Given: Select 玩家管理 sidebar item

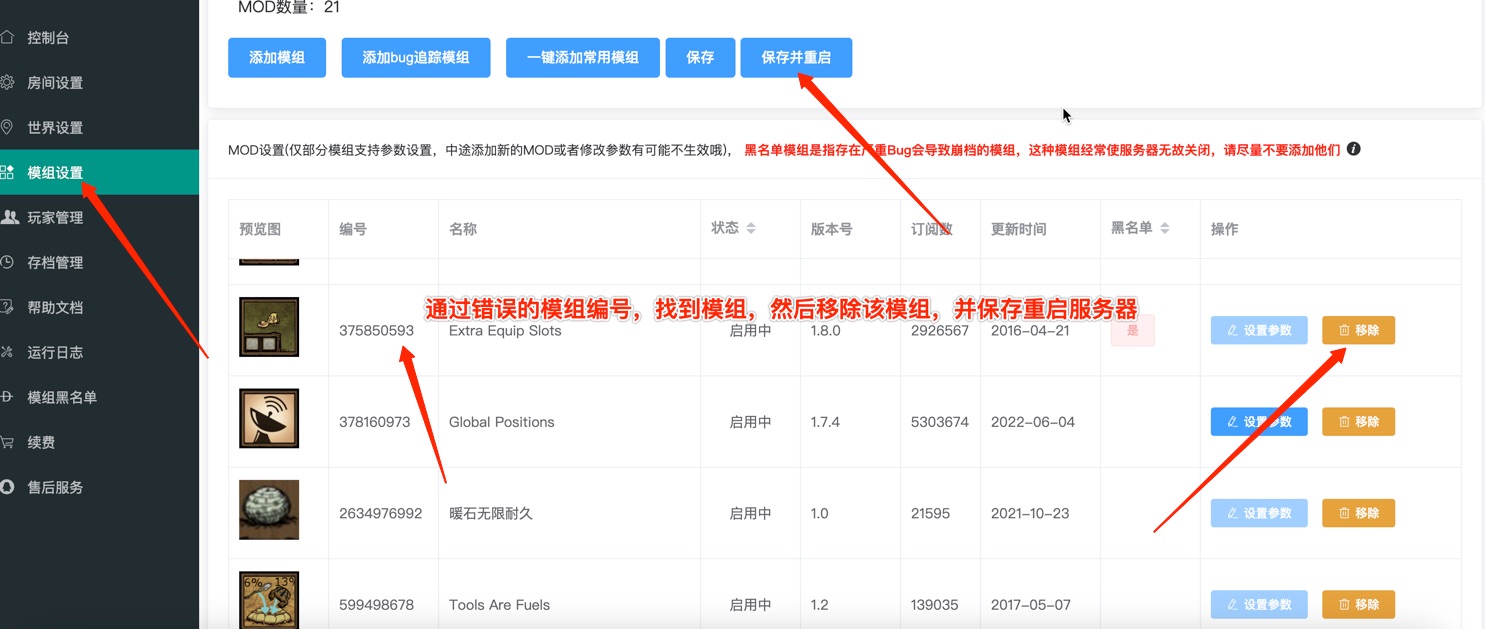Looking at the screenshot, I should [x=55, y=218].
